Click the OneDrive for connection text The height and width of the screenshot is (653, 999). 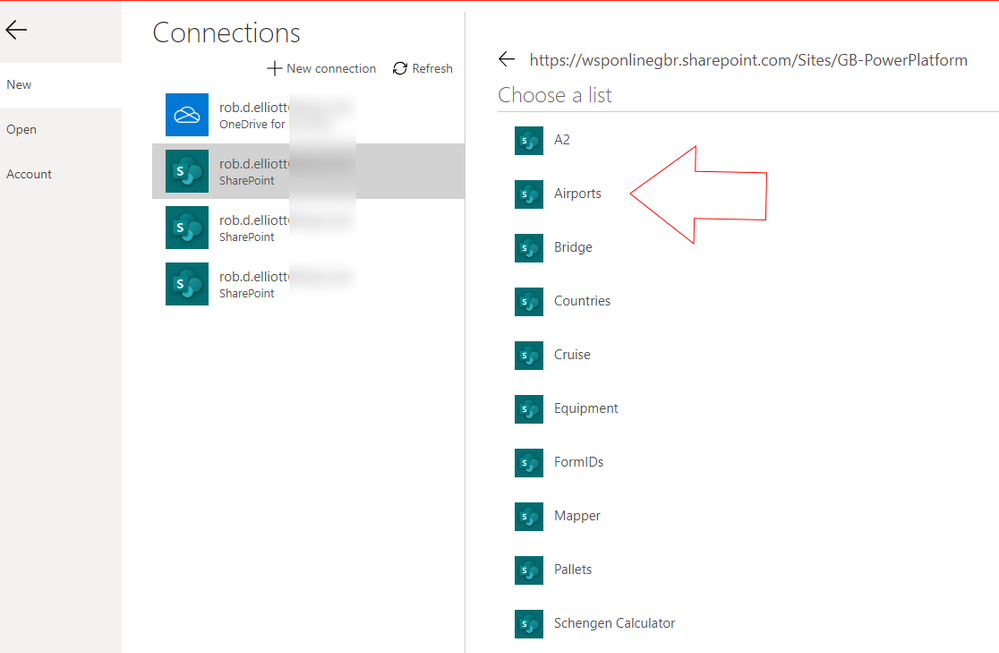click(252, 124)
